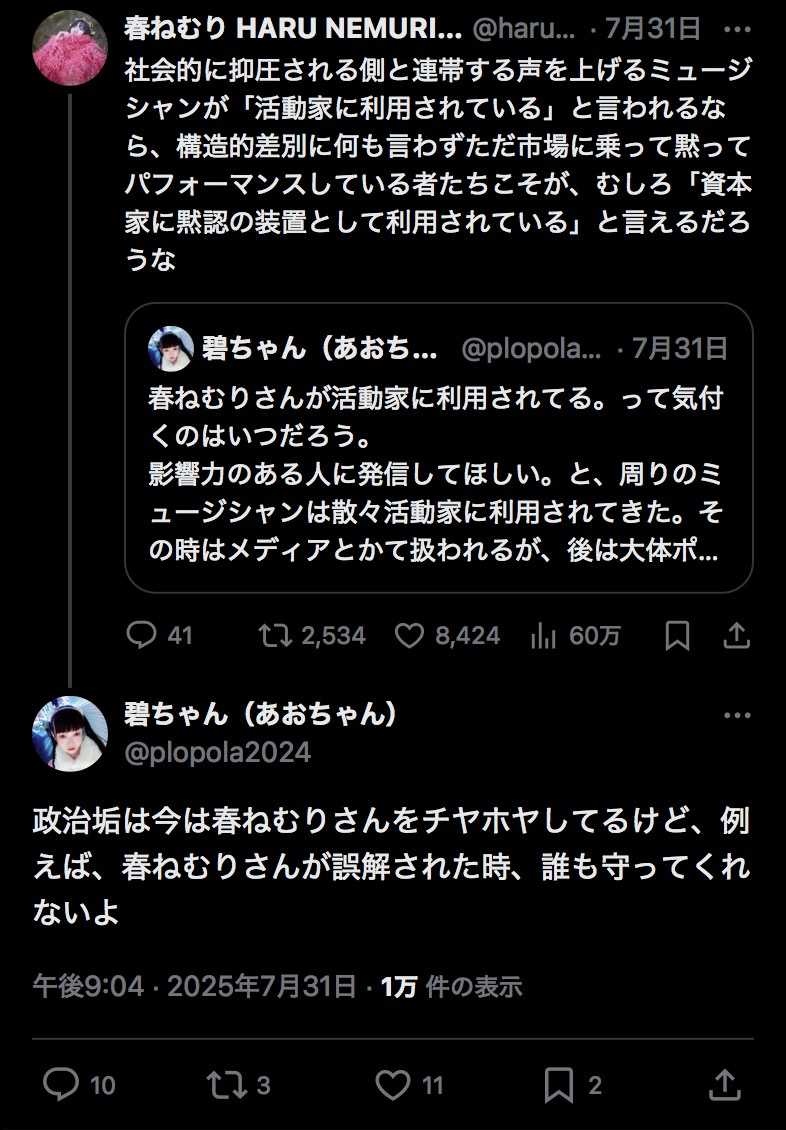Open the quoted 碧ちゃん post
Image resolution: width=786 pixels, height=1130 pixels.
[438, 470]
